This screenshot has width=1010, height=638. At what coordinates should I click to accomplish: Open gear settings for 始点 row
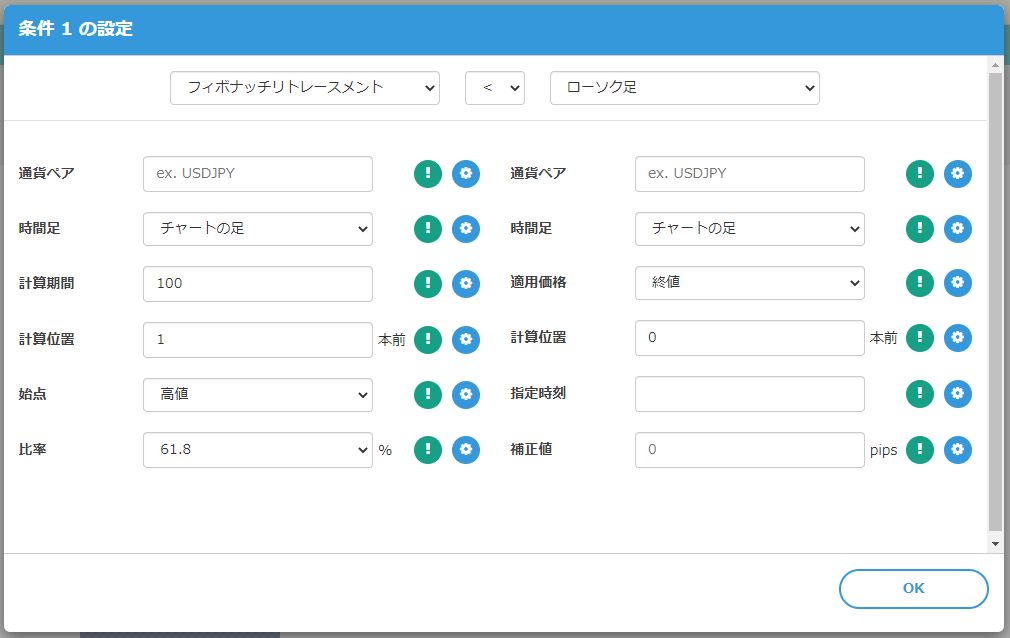466,394
